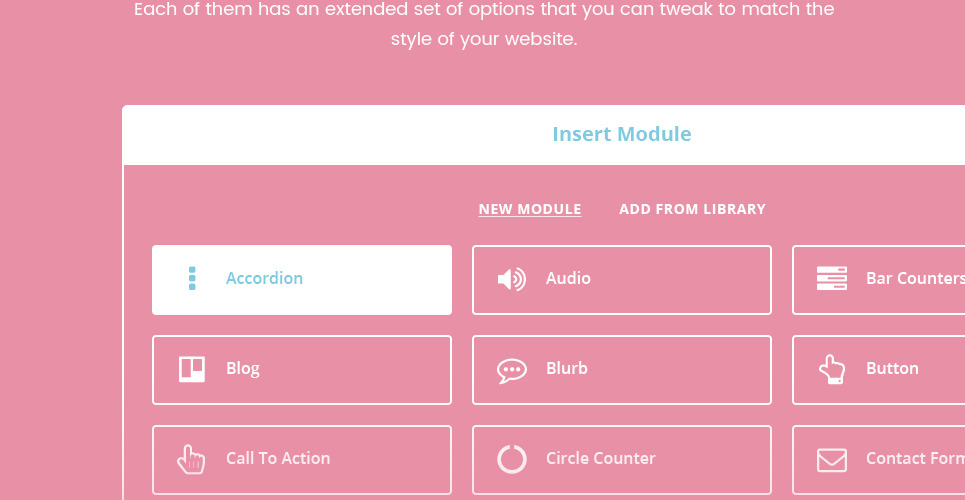Insert the Audio module via its label
The image size is (965, 500).
568,279
